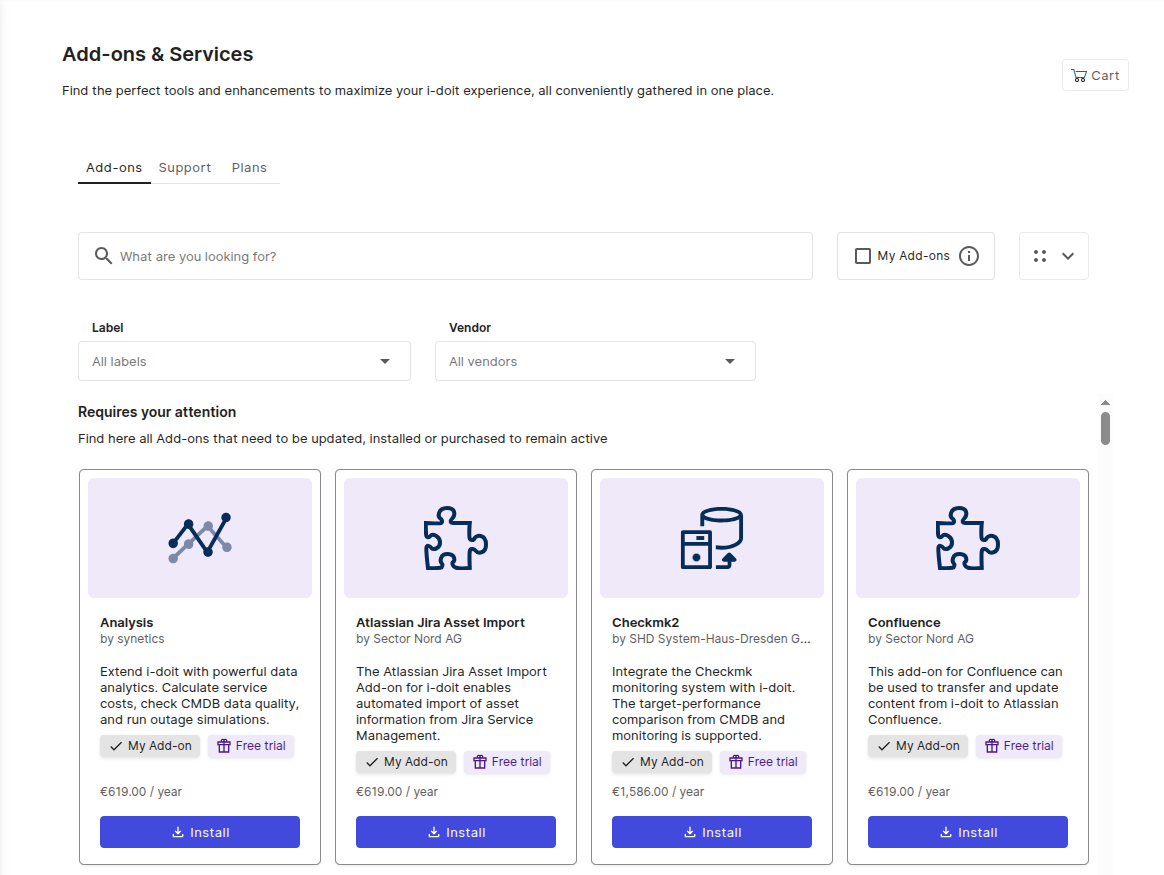Click the Checkmk2 server database icon
Image resolution: width=1164 pixels, height=875 pixels.
click(712, 538)
